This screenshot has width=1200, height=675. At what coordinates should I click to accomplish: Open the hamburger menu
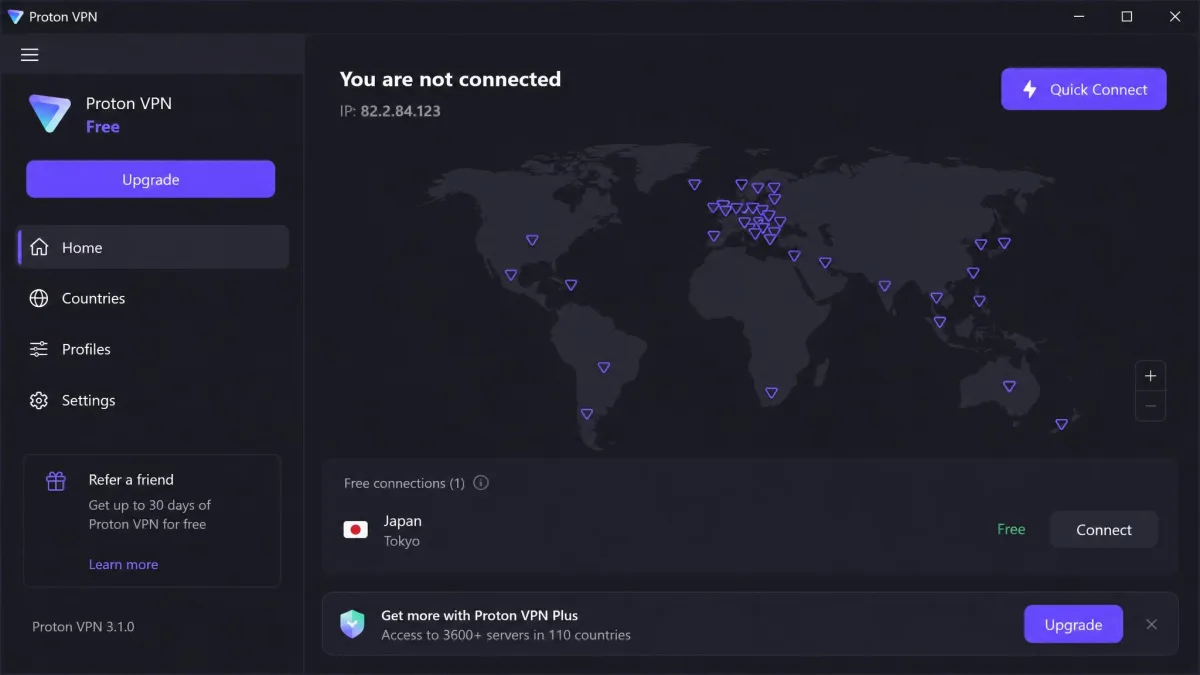click(x=30, y=55)
